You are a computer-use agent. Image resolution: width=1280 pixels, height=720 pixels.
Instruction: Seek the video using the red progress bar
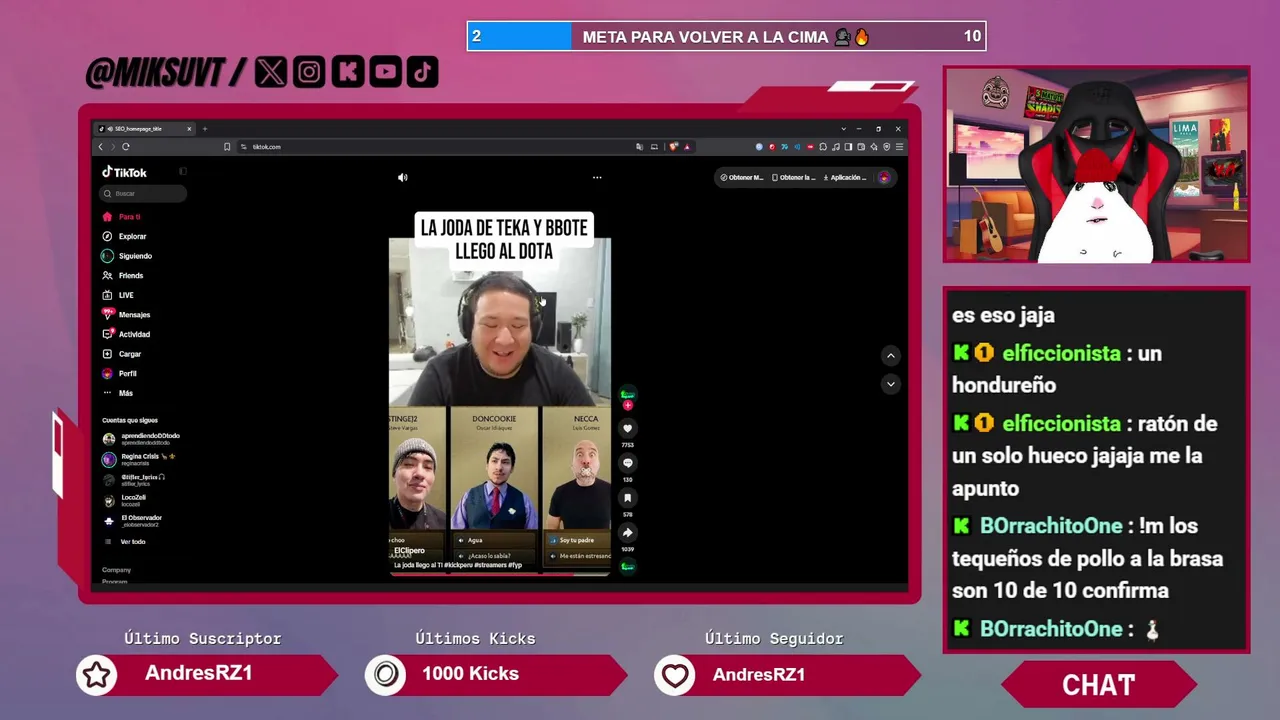[x=499, y=574]
